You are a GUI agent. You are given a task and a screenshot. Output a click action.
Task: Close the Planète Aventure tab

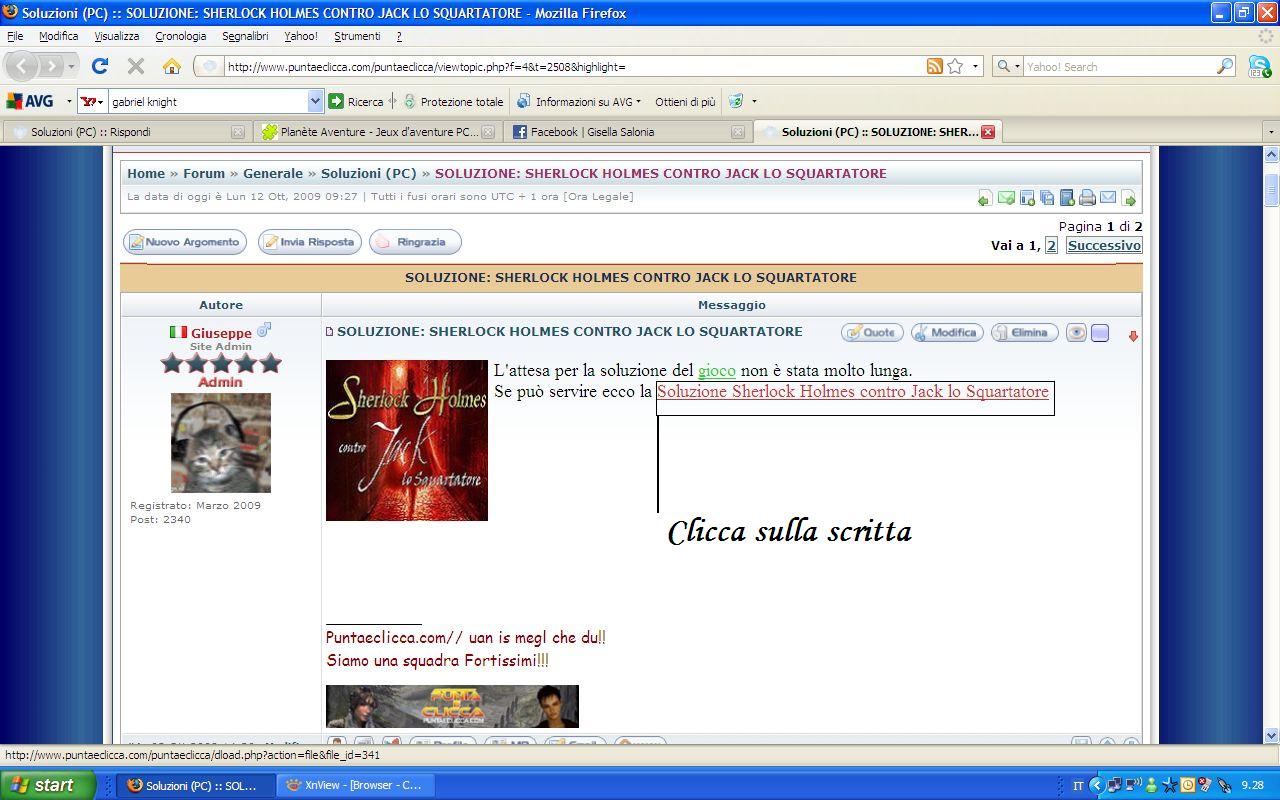[x=487, y=132]
